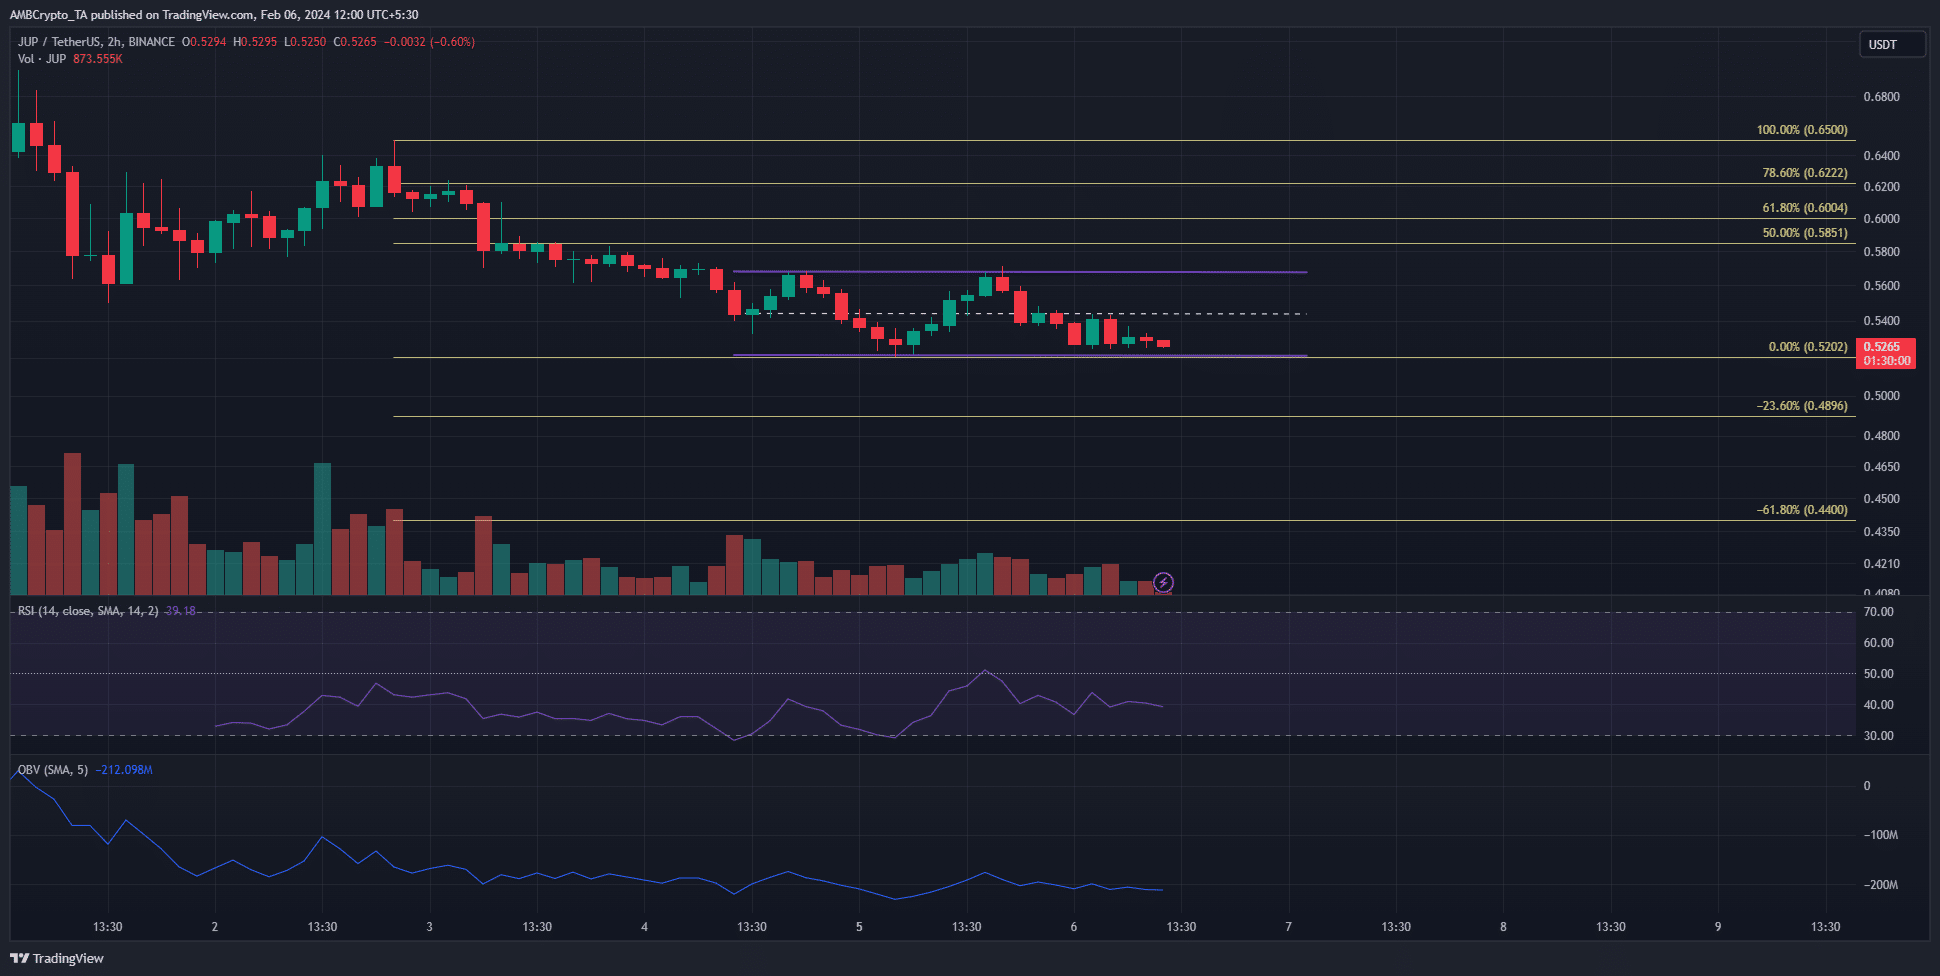This screenshot has width=1940, height=976.
Task: Click date label 9 on time axis
Action: pyautogui.click(x=1718, y=927)
